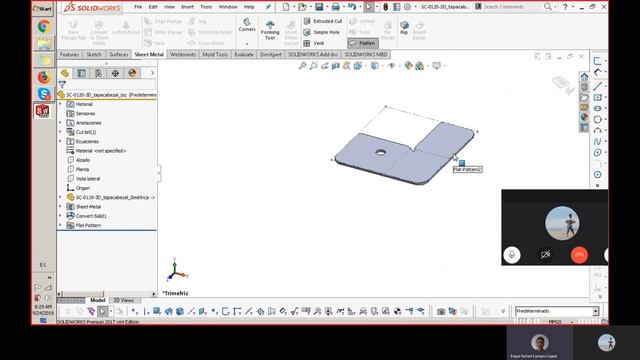Click the Vent tool
Viewport: 640px width, 360px height.
pos(314,43)
